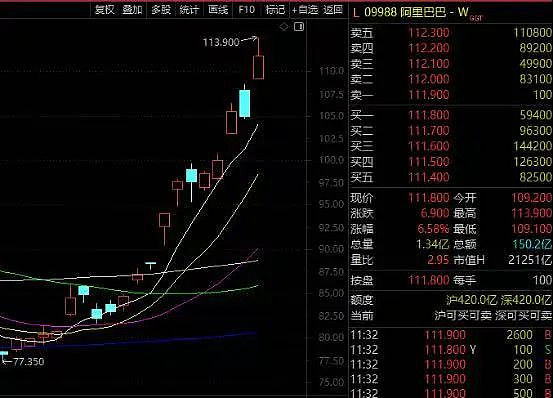Click the 每手 value 100

[542, 281]
